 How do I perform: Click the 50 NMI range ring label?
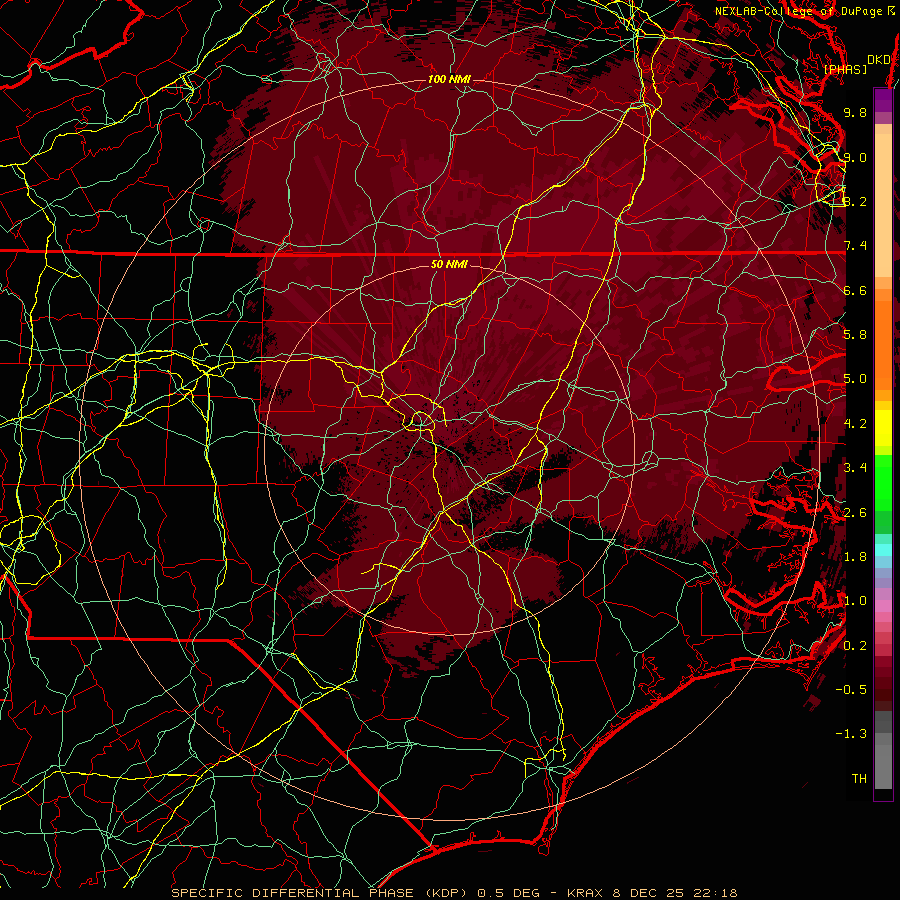(x=449, y=264)
